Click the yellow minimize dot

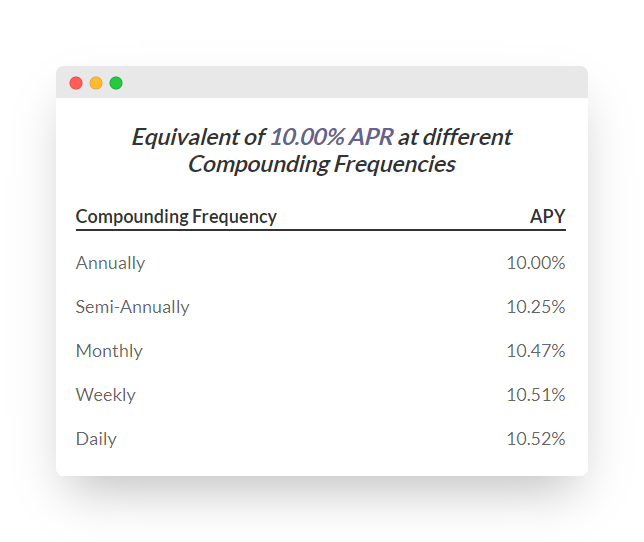point(96,83)
